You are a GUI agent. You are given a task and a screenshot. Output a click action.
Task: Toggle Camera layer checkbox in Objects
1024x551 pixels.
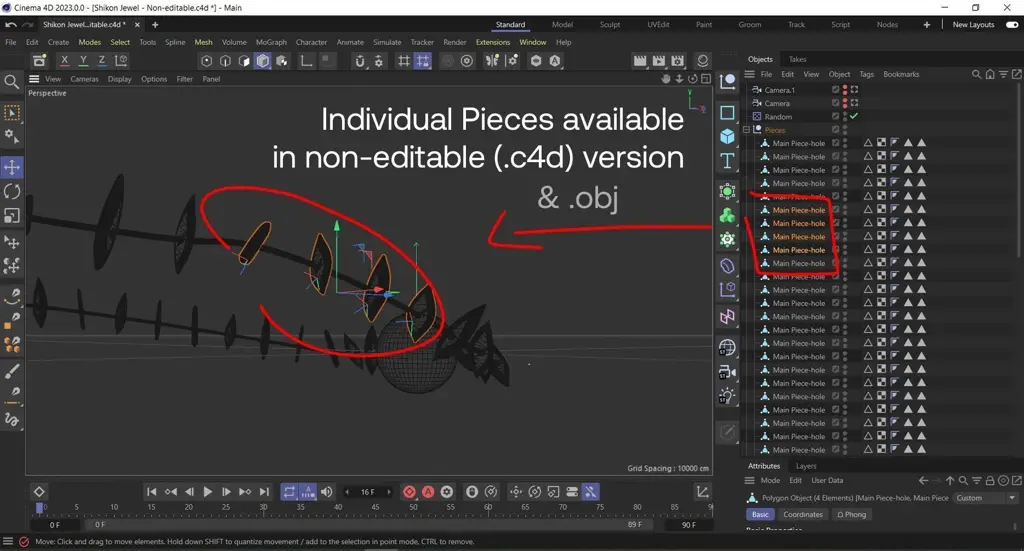[x=835, y=103]
